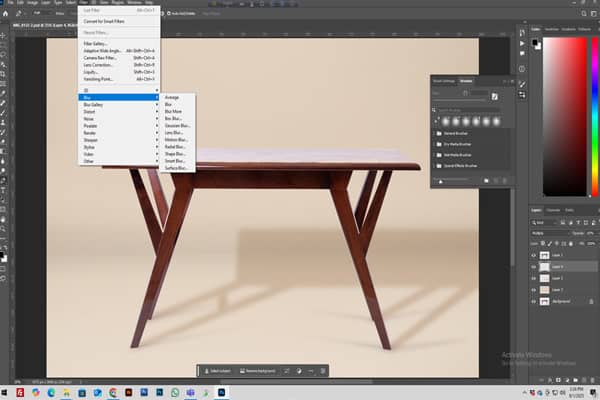600x400 pixels.
Task: Toggle lock position icon
Action: click(x=557, y=243)
